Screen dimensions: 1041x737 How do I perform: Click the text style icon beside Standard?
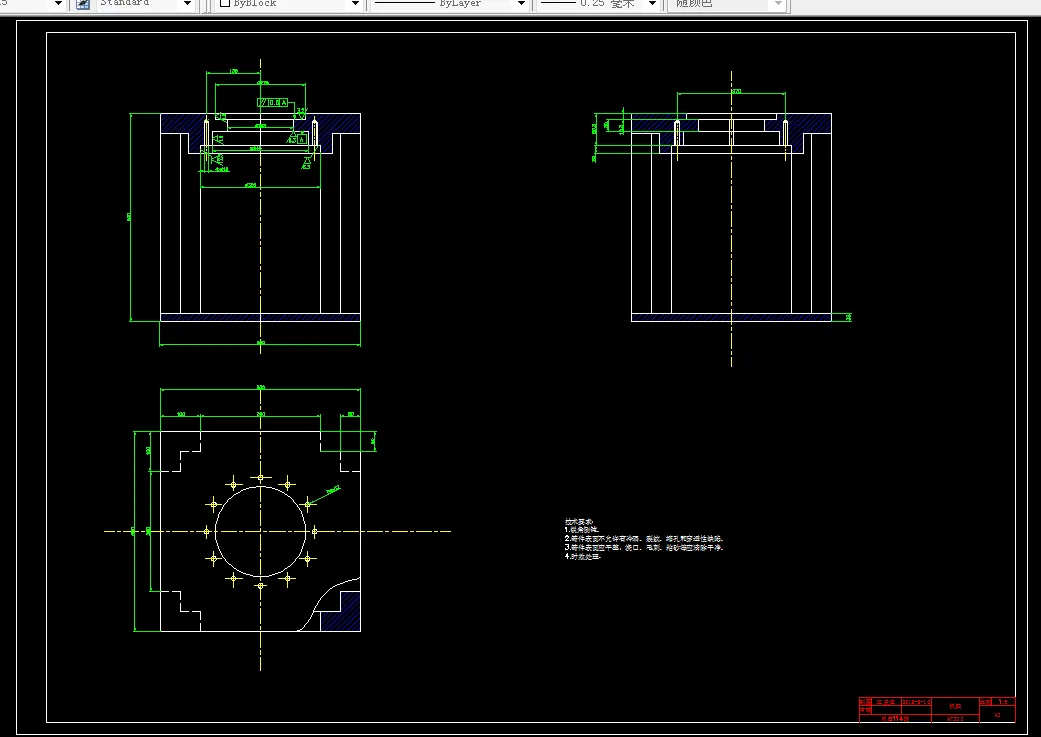[83, 4]
